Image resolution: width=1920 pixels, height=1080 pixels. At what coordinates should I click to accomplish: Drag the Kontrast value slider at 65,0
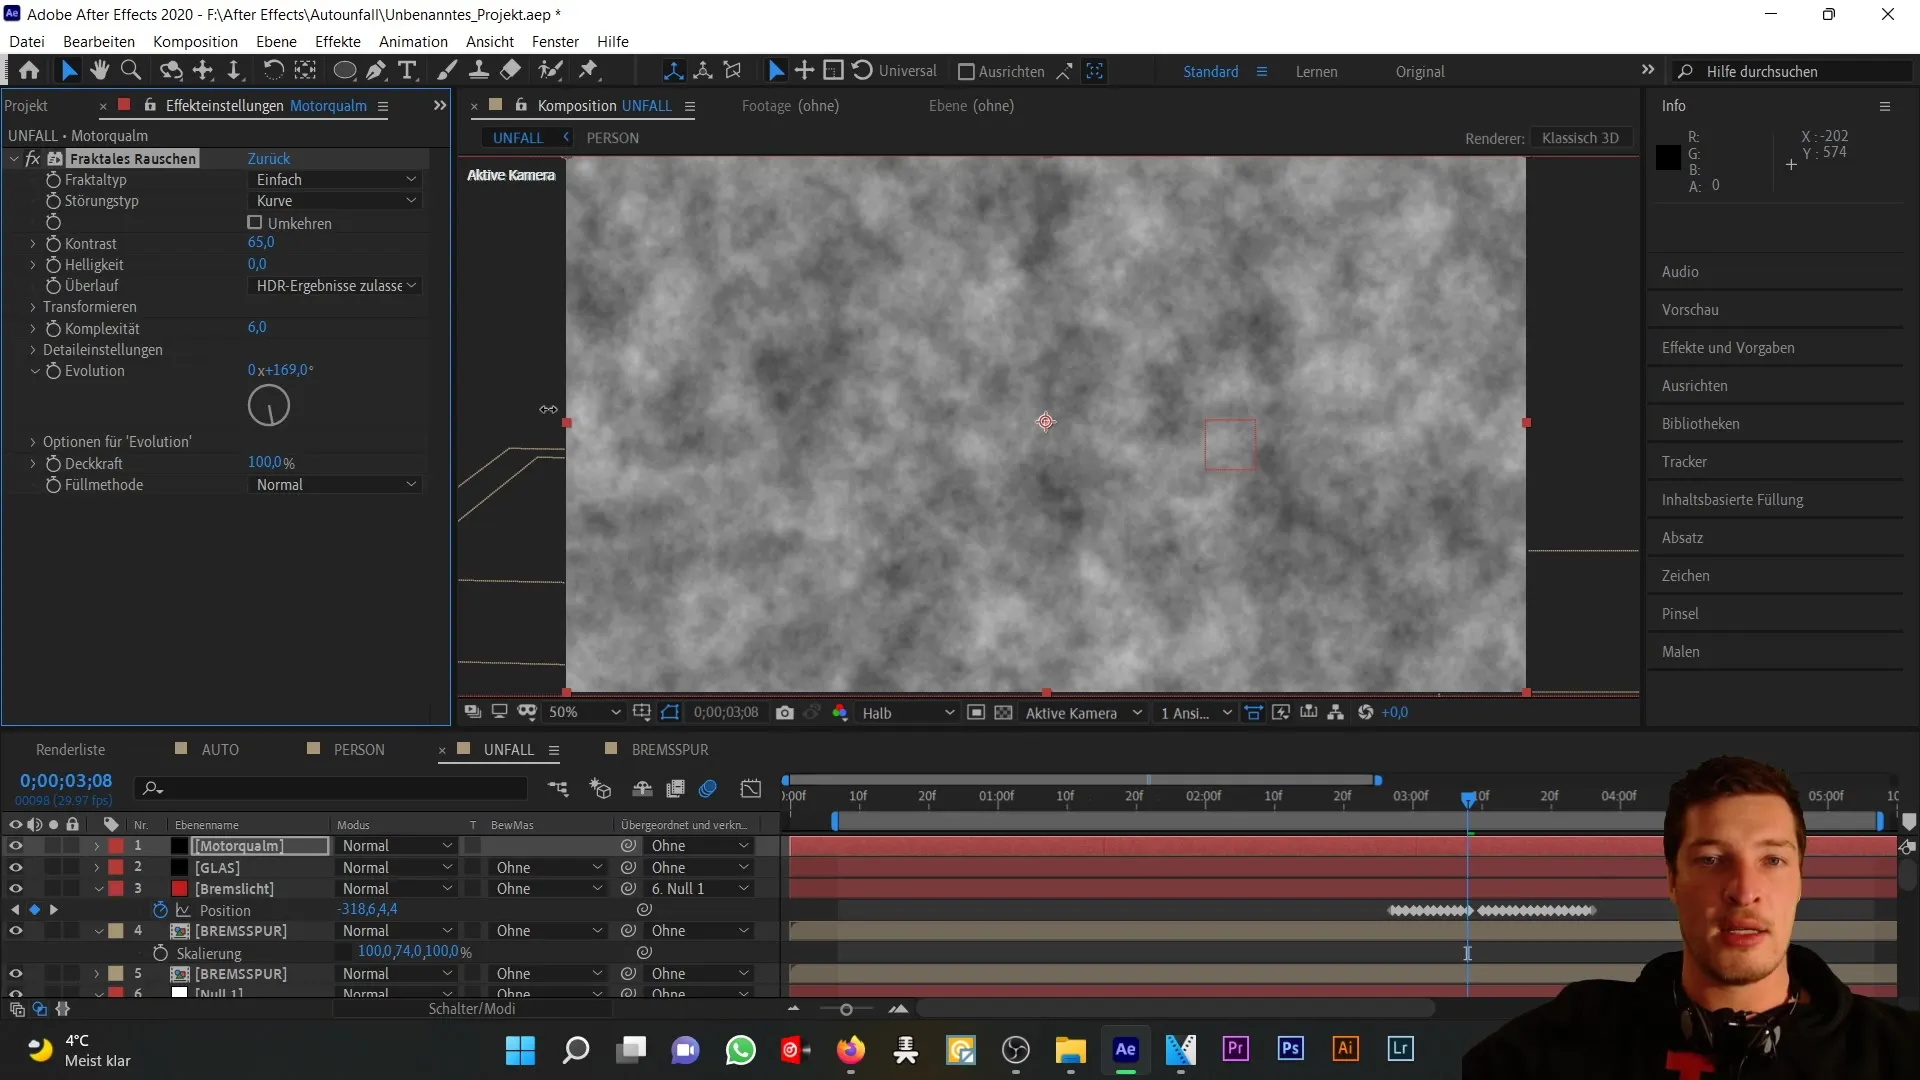260,243
